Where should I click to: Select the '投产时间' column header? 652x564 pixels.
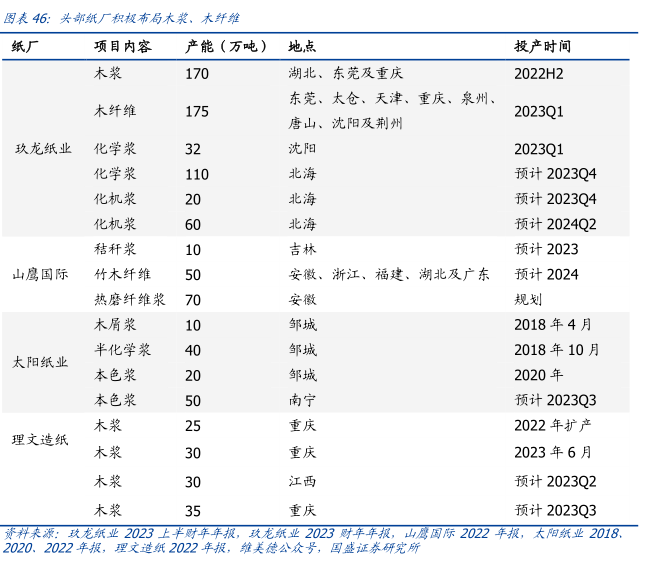543,47
